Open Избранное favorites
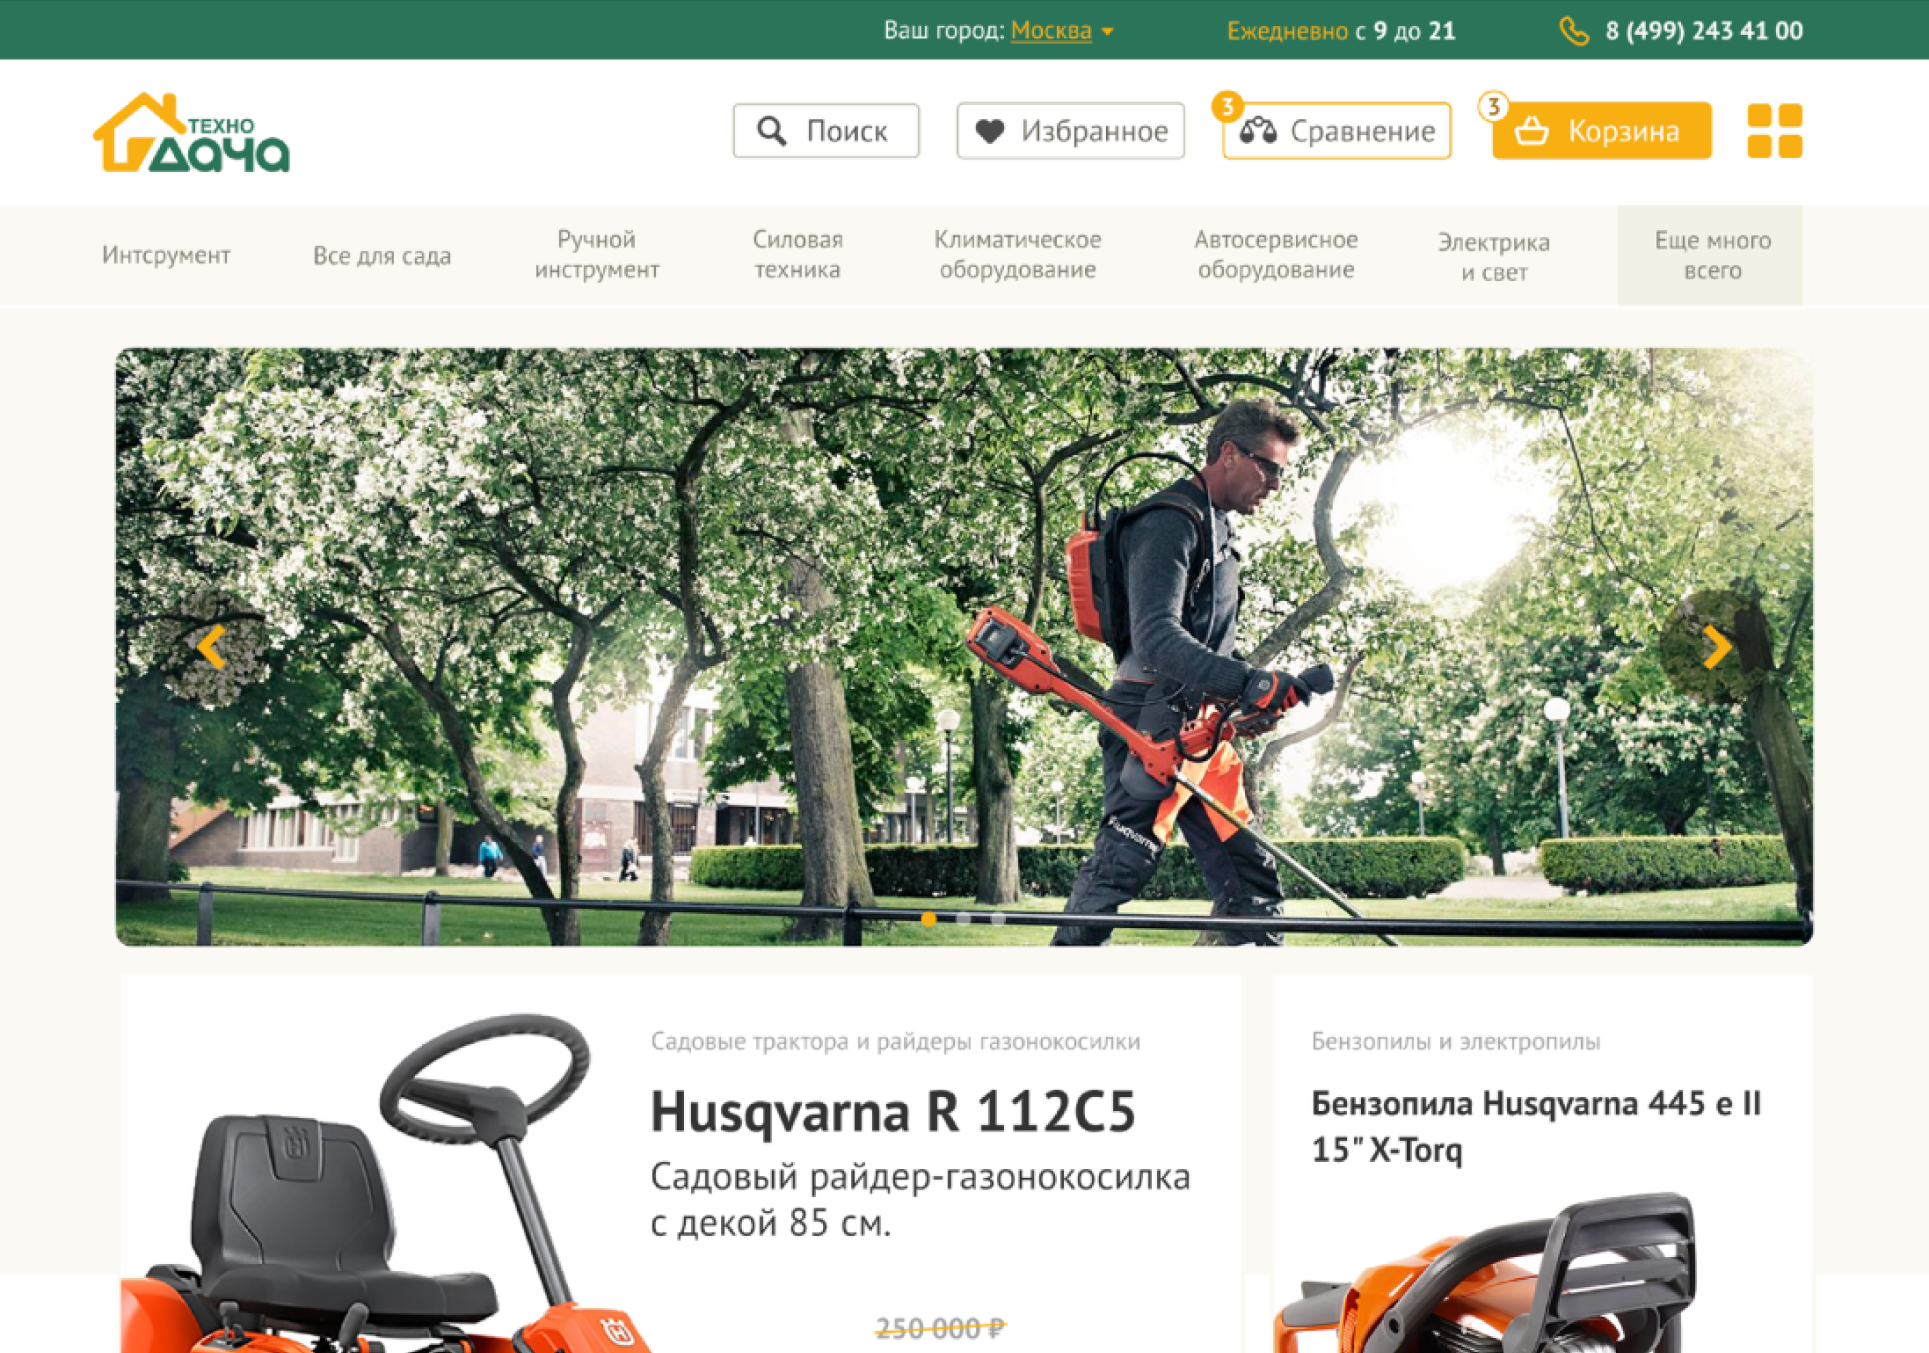 (x=1070, y=131)
